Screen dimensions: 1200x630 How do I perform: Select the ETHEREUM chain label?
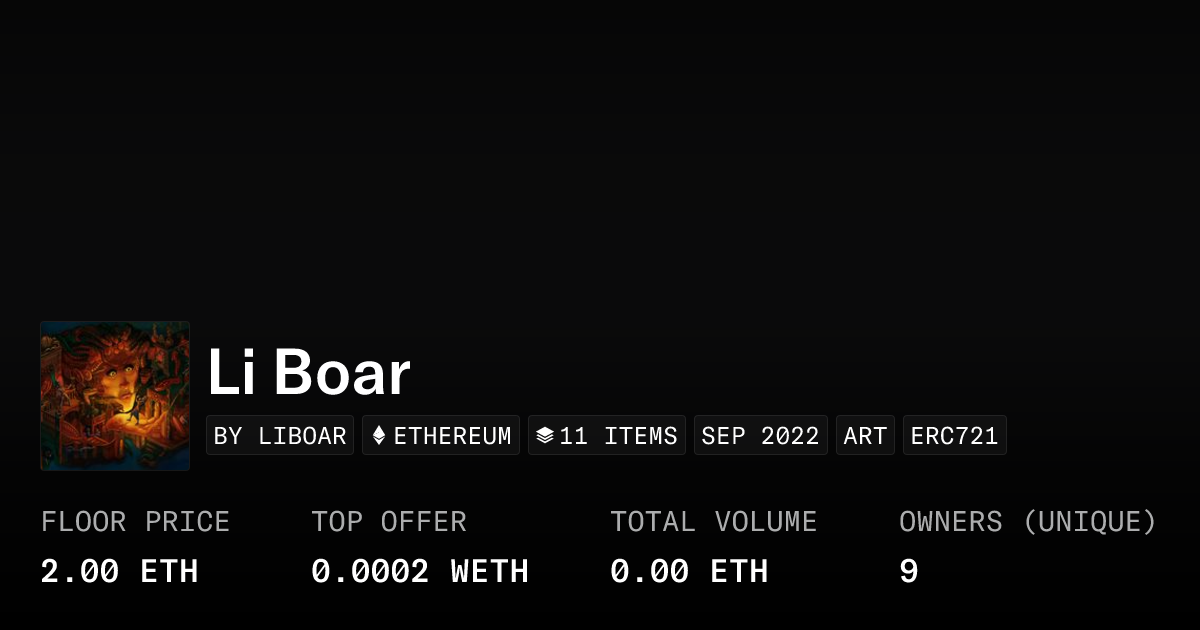point(452,436)
